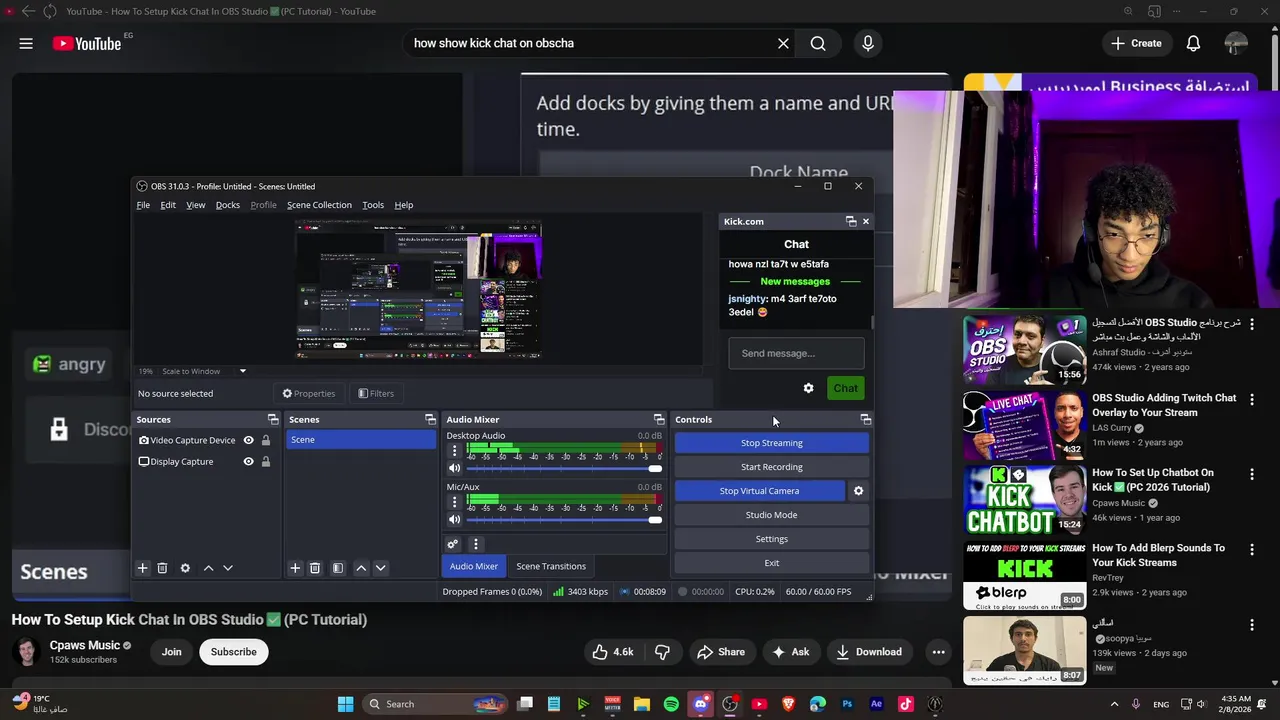Open Mic/Aux three-dot options
Viewport: 1280px width, 720px height.
(454, 502)
